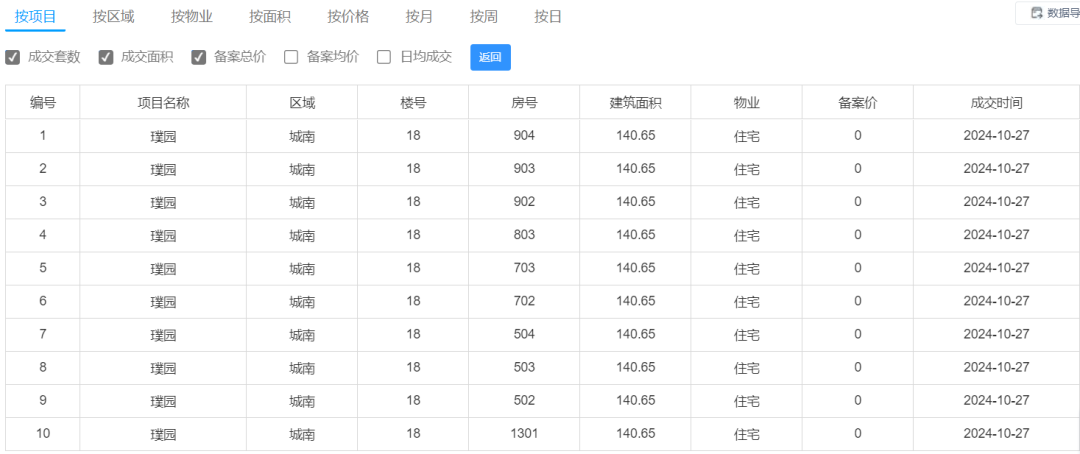Screen dimensions: 1080x454
Task: Toggle the 备案总价 checkbox
Action: click(x=198, y=57)
